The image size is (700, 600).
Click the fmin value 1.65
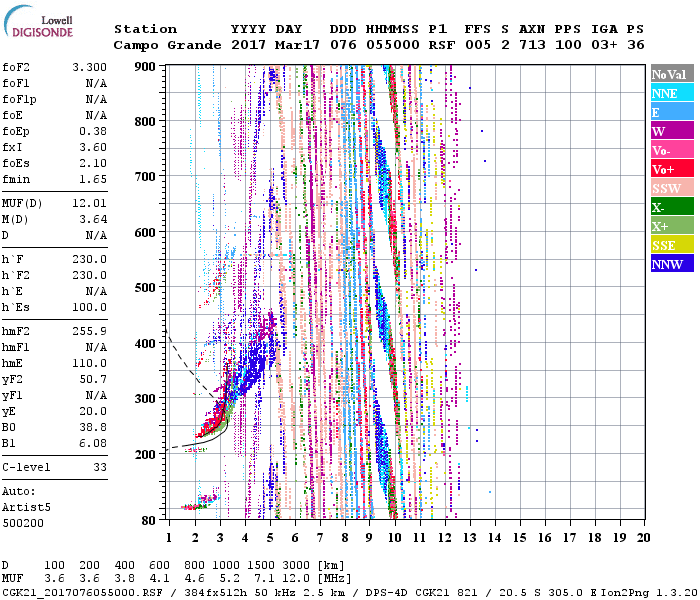tap(93, 179)
